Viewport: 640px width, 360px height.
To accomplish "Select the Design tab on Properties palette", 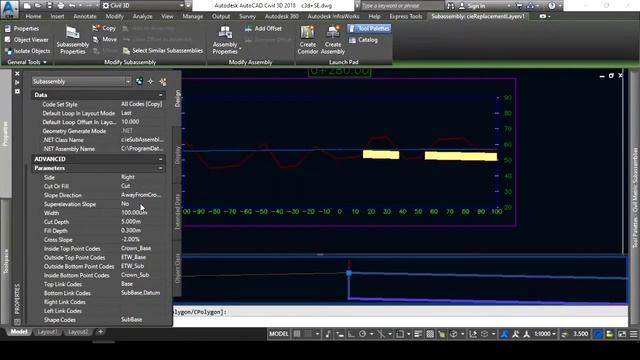I will 177,98.
